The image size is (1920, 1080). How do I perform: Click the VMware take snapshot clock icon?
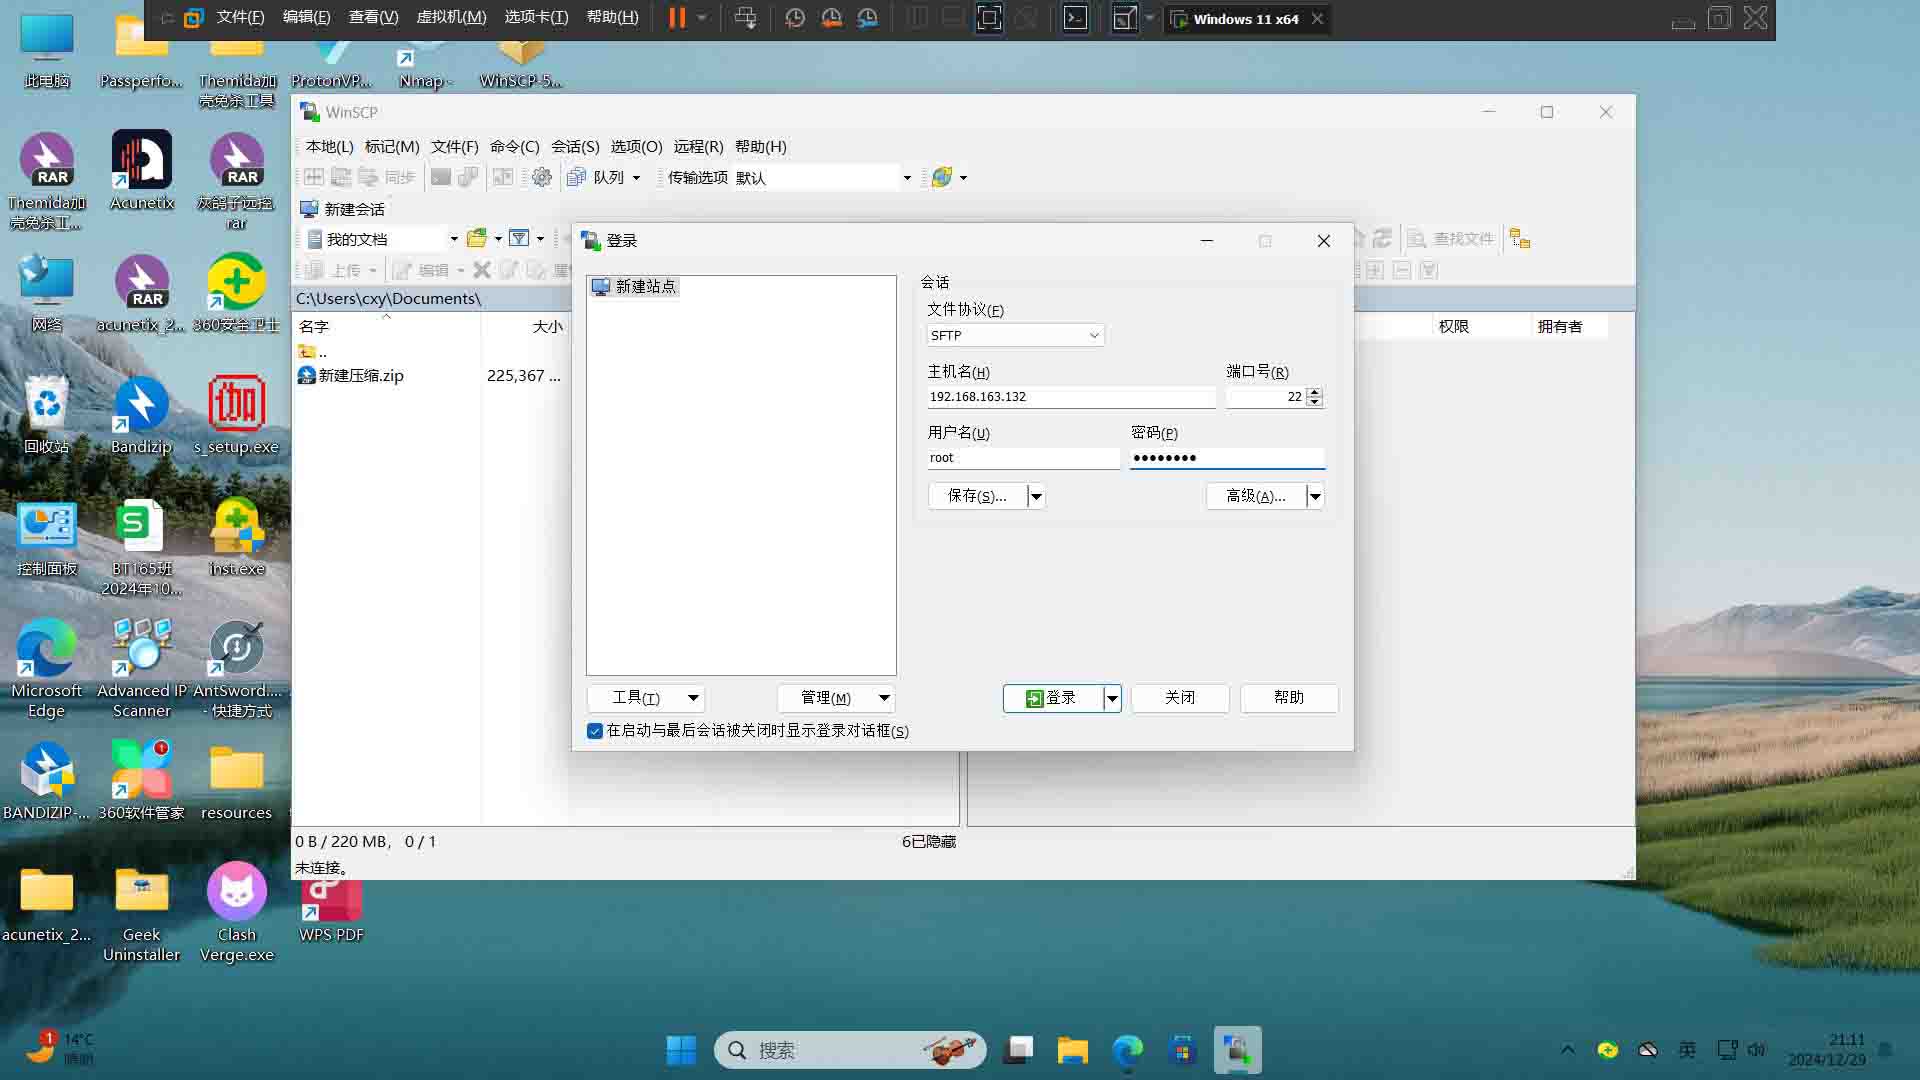pos(795,18)
